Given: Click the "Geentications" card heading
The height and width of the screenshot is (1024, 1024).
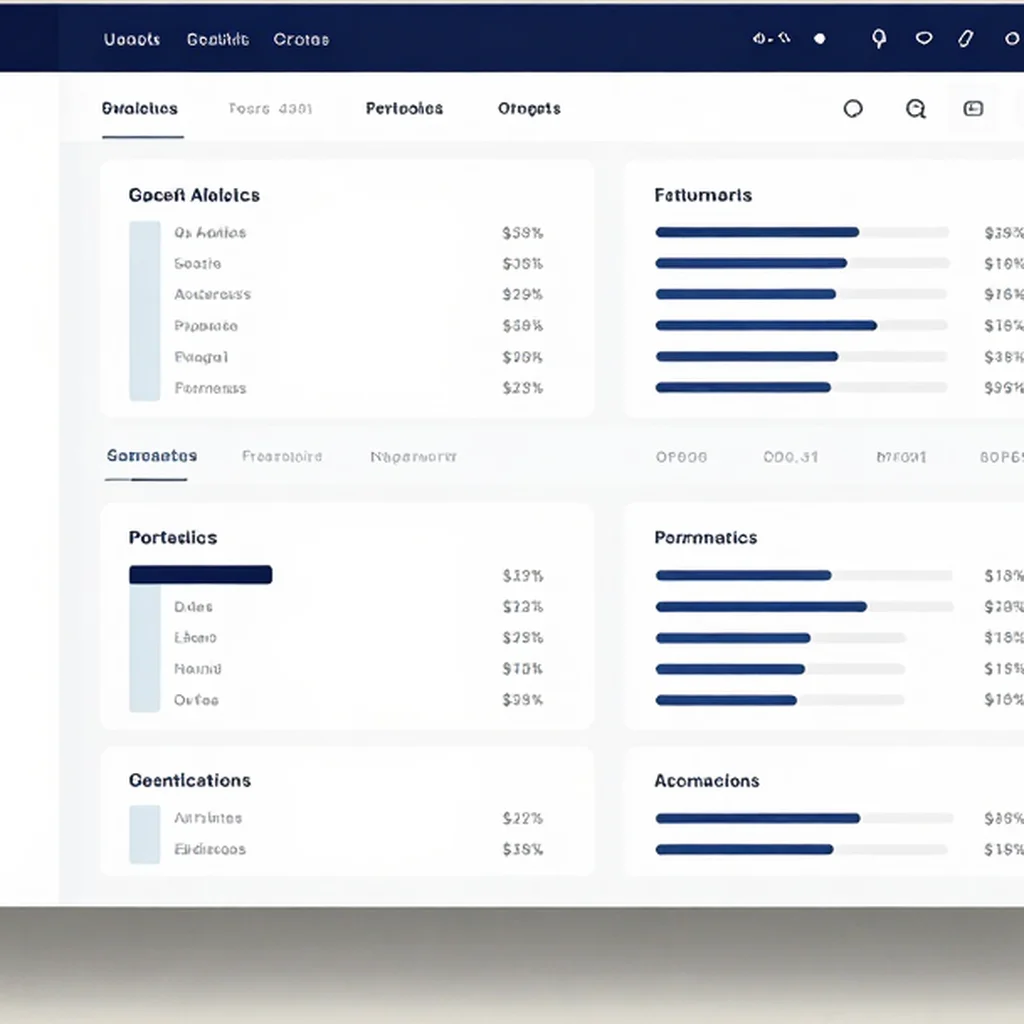Looking at the screenshot, I should click(x=189, y=780).
